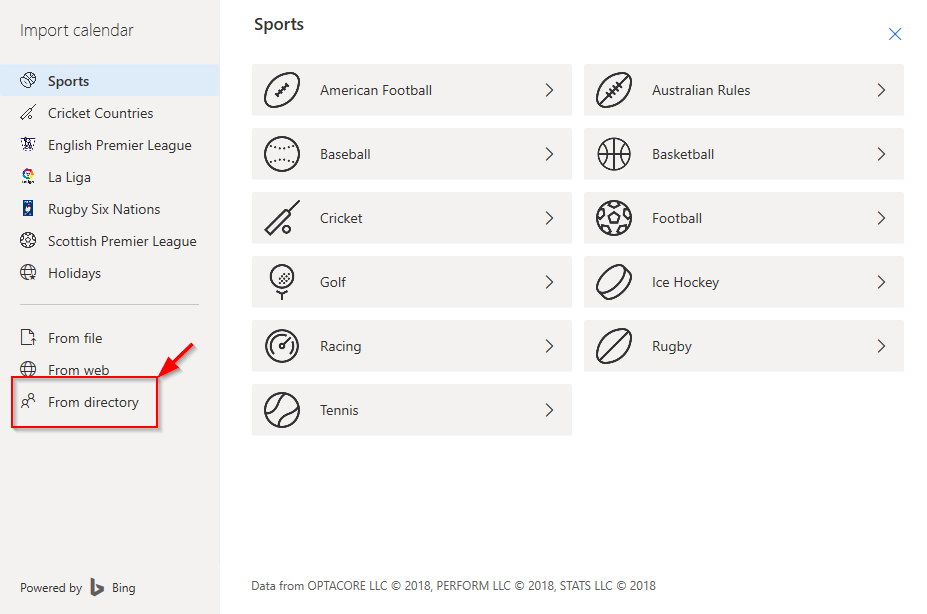Click the Tennis ball icon
Image resolution: width=927 pixels, height=614 pixels.
(281, 410)
